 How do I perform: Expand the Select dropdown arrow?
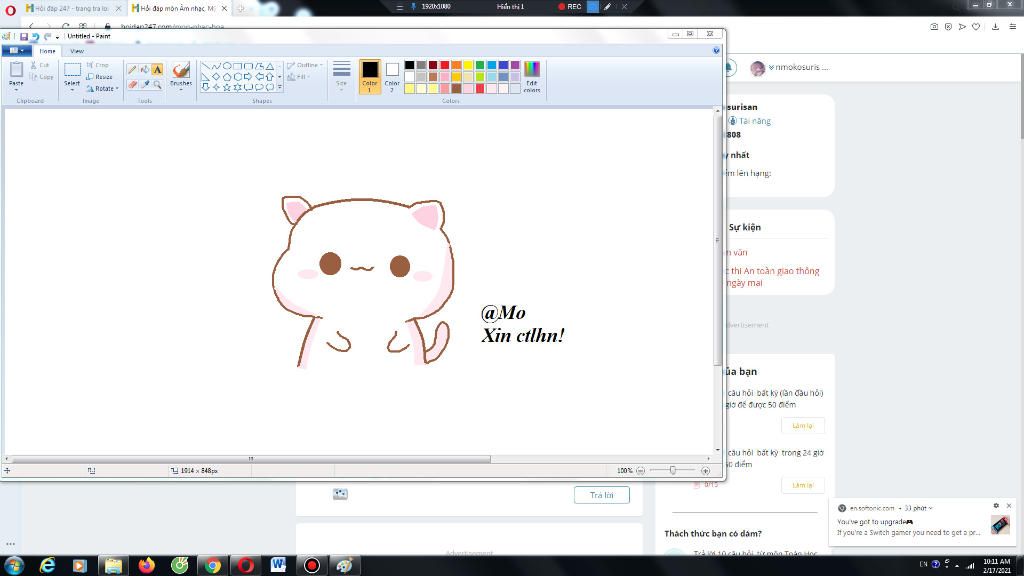click(x=72, y=89)
